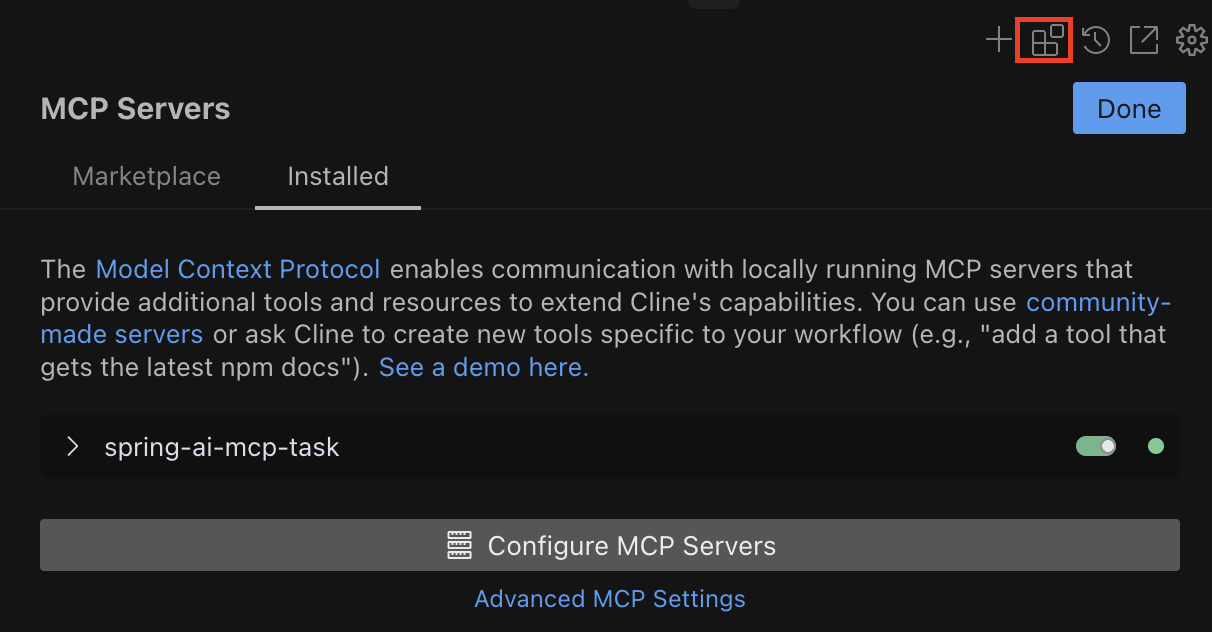Open the settings gear icon
Image resolution: width=1212 pixels, height=632 pixels.
pos(1190,40)
